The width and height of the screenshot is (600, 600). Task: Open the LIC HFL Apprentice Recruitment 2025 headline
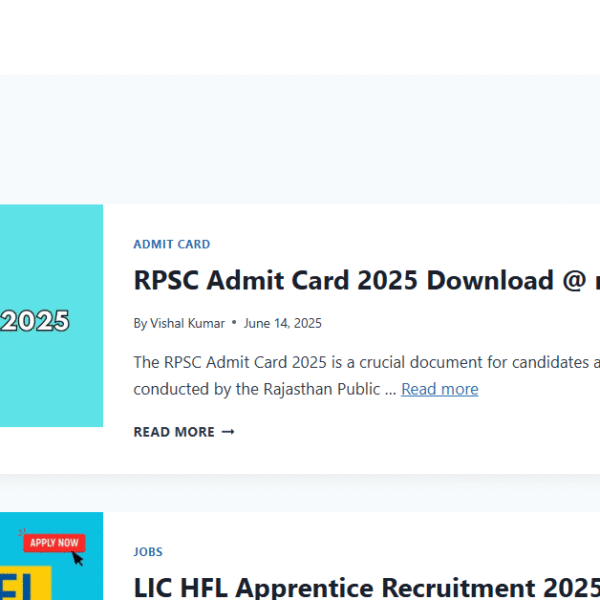(x=367, y=587)
